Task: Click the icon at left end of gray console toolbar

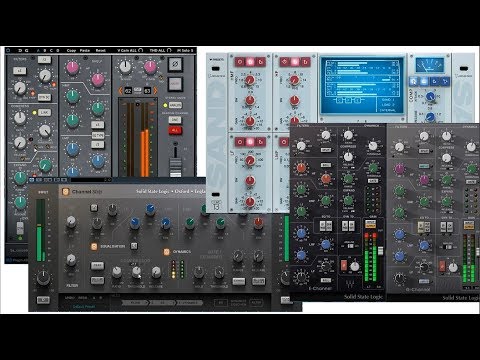Action: 8,50
